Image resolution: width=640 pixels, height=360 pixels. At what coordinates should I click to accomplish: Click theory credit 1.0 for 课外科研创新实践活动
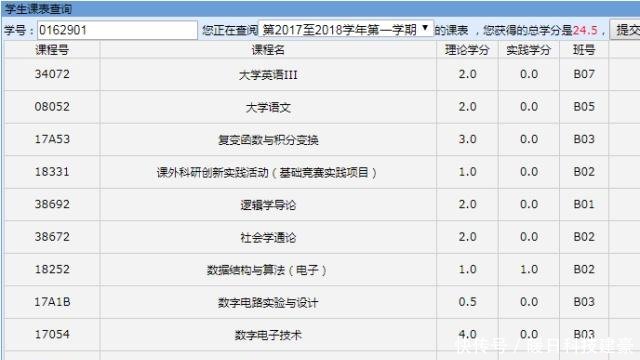tap(467, 172)
